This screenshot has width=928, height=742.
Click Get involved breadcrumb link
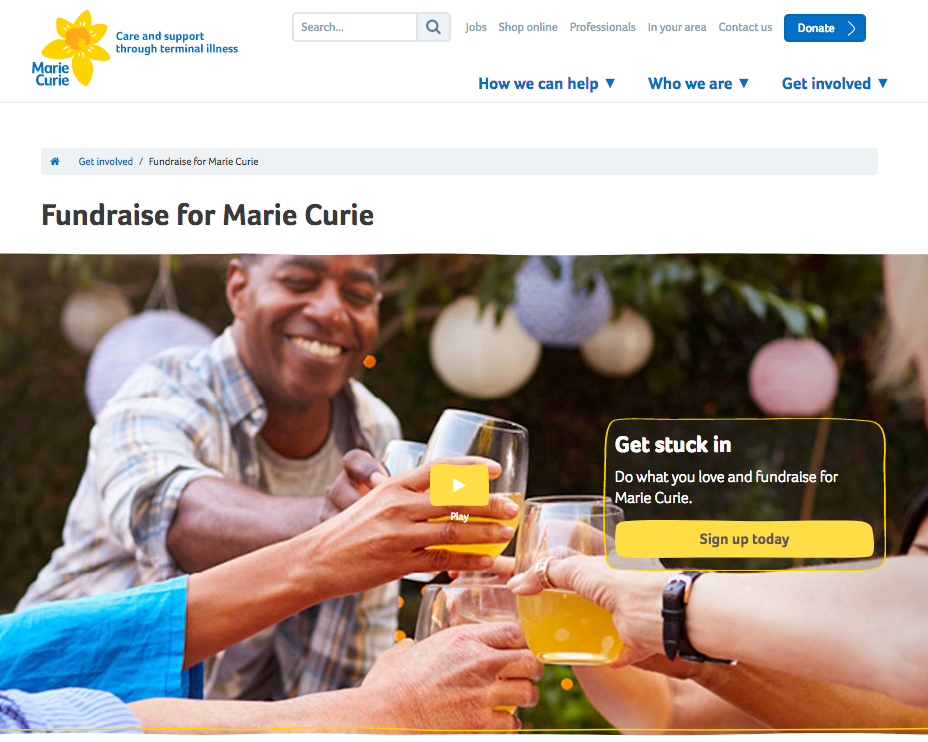106,162
